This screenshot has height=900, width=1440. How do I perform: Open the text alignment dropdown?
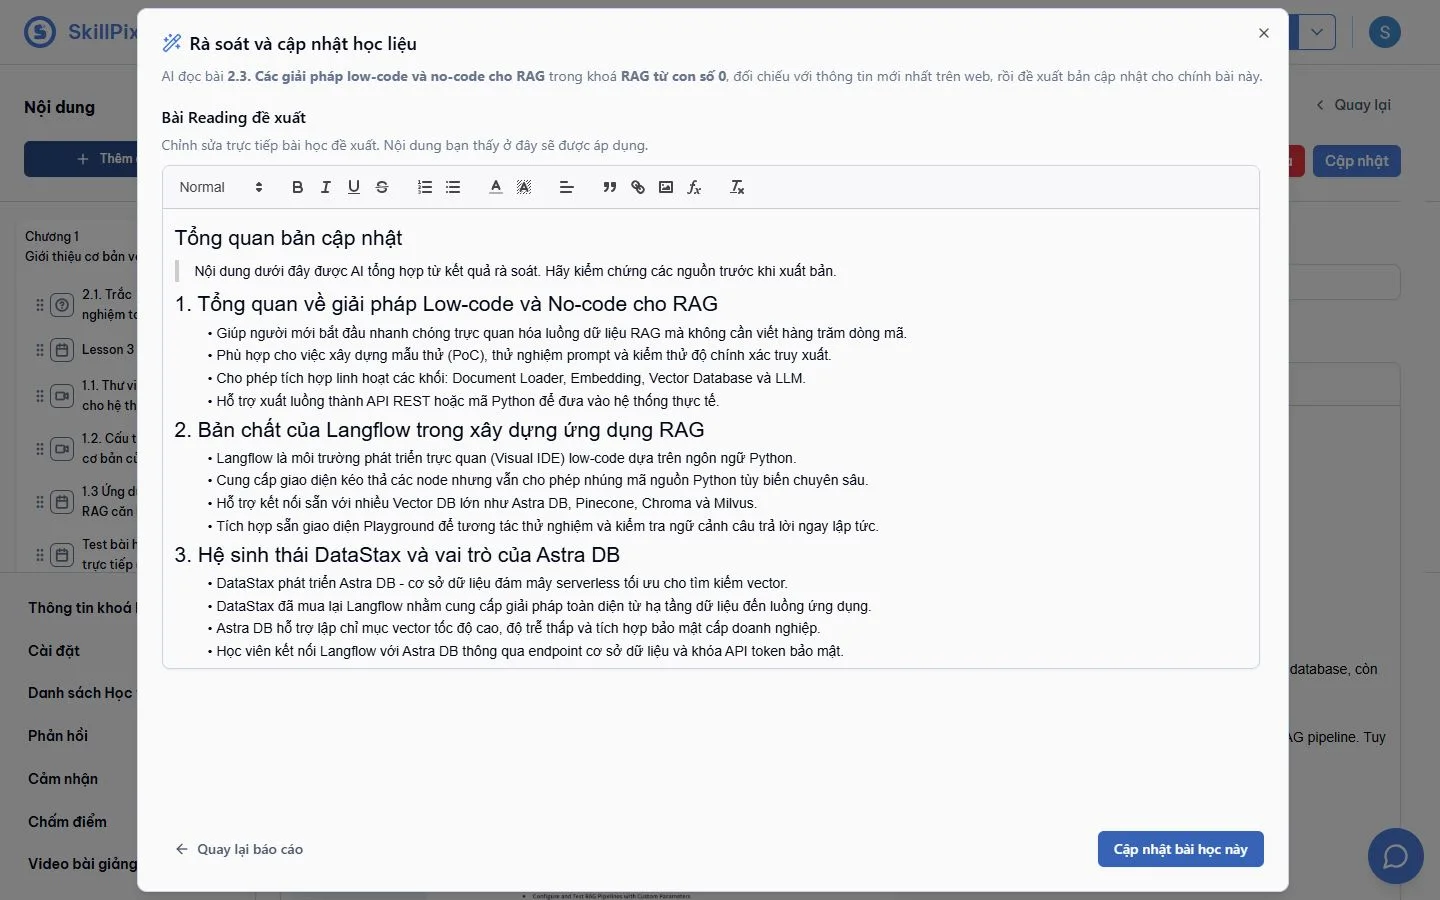tap(566, 187)
